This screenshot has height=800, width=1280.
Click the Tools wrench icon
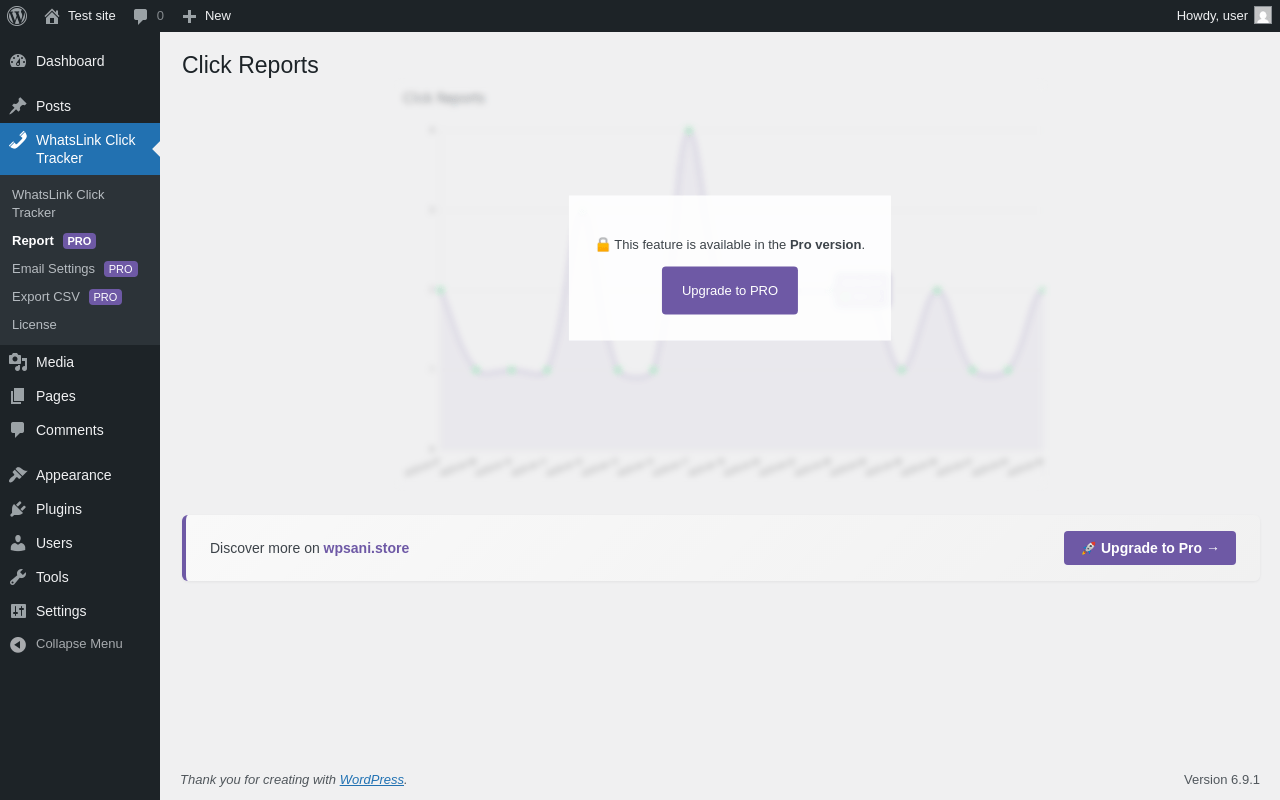(18, 577)
